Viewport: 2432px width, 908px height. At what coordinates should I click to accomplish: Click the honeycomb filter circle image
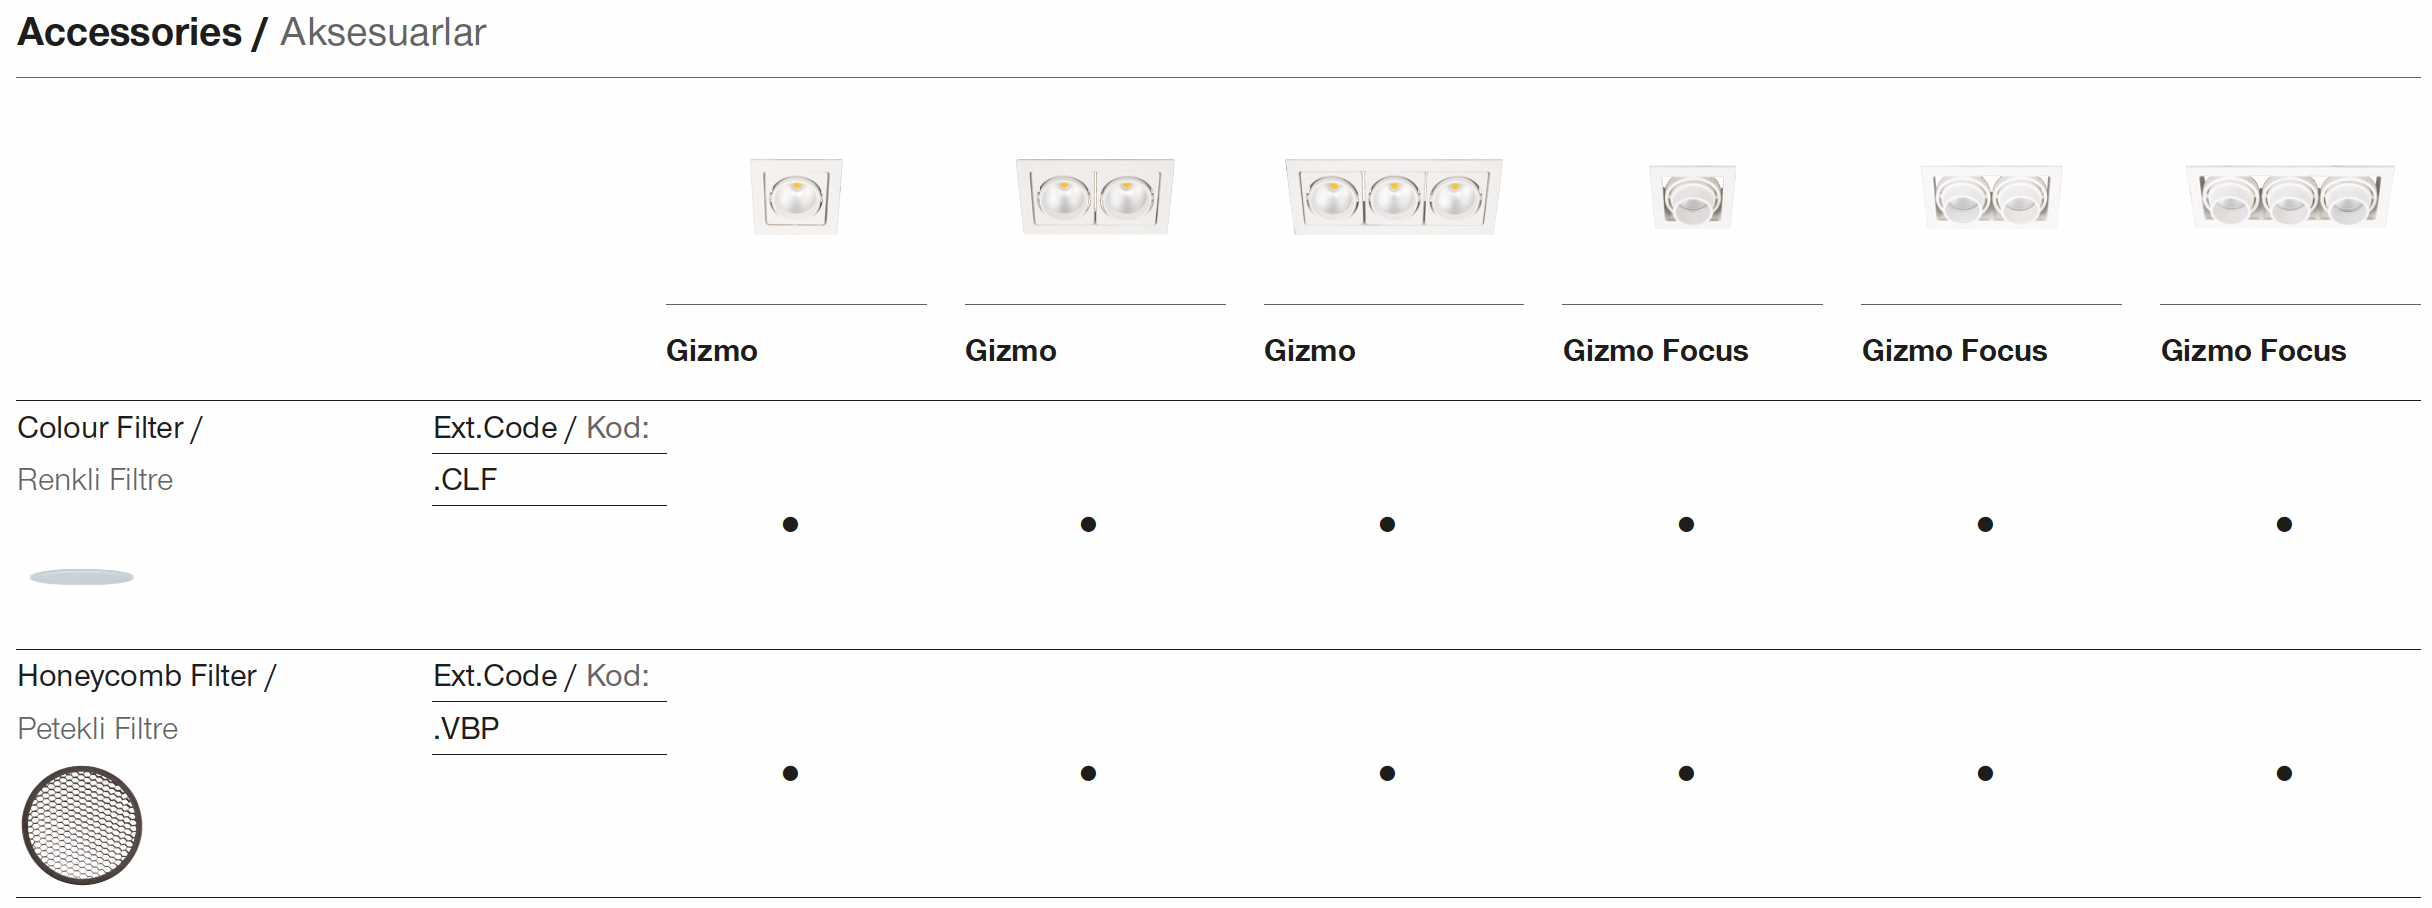click(82, 825)
